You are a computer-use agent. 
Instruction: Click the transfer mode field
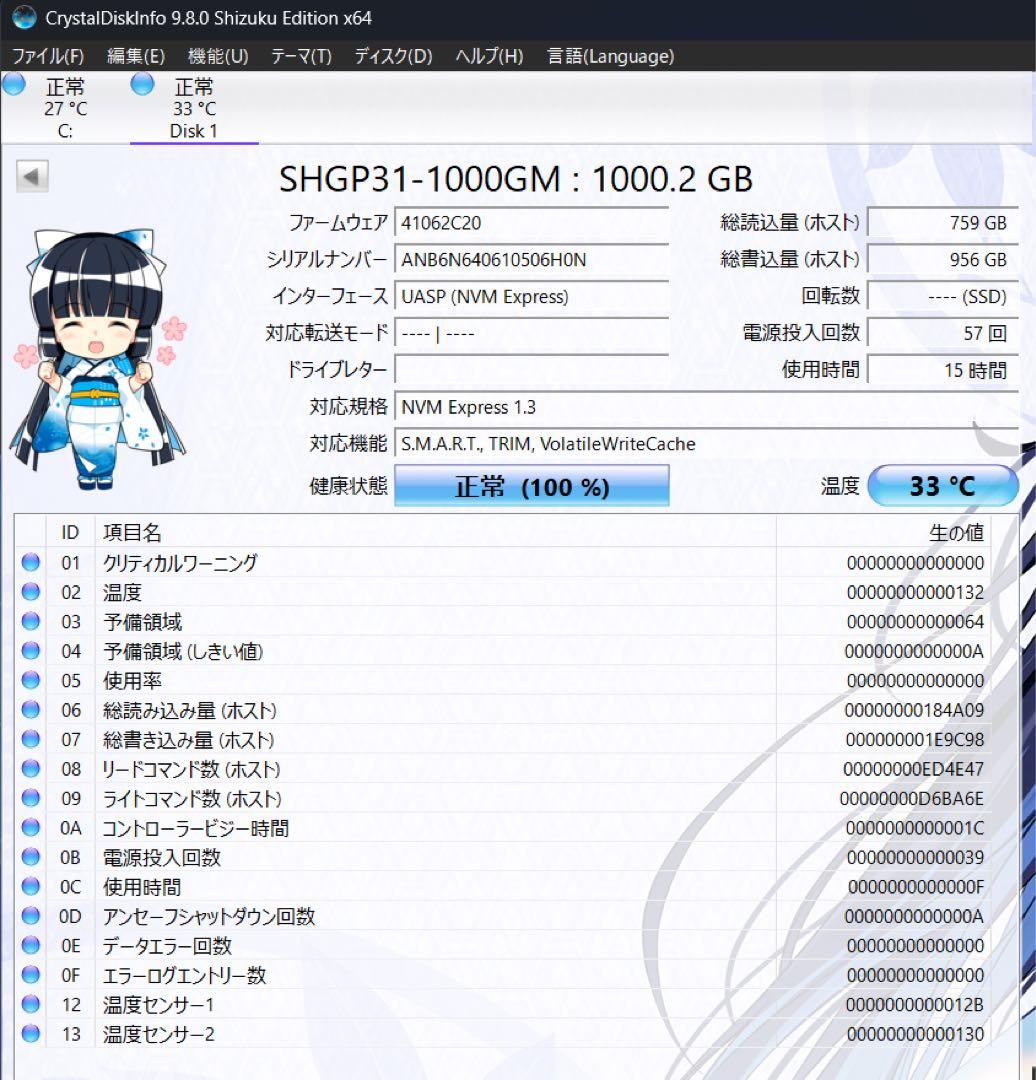531,333
